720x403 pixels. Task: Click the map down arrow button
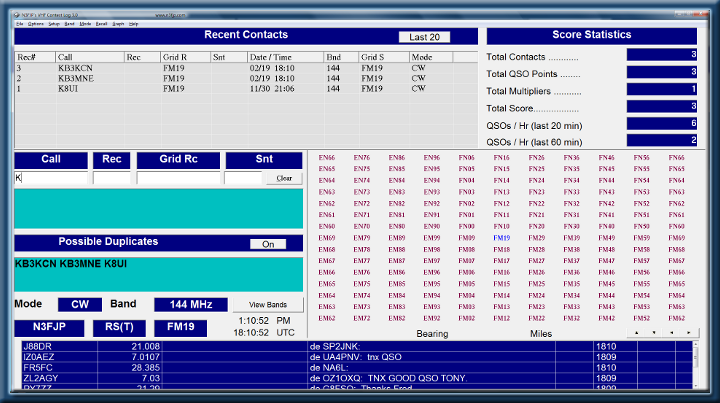654,333
